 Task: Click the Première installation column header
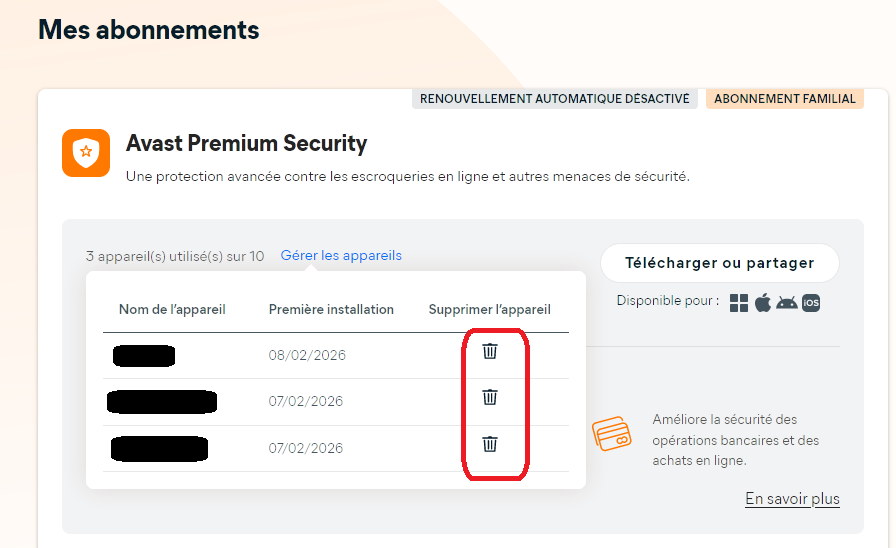(x=331, y=310)
